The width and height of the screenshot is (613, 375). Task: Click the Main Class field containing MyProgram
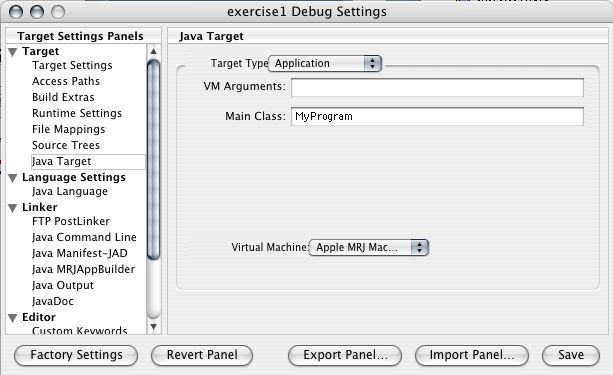point(437,117)
